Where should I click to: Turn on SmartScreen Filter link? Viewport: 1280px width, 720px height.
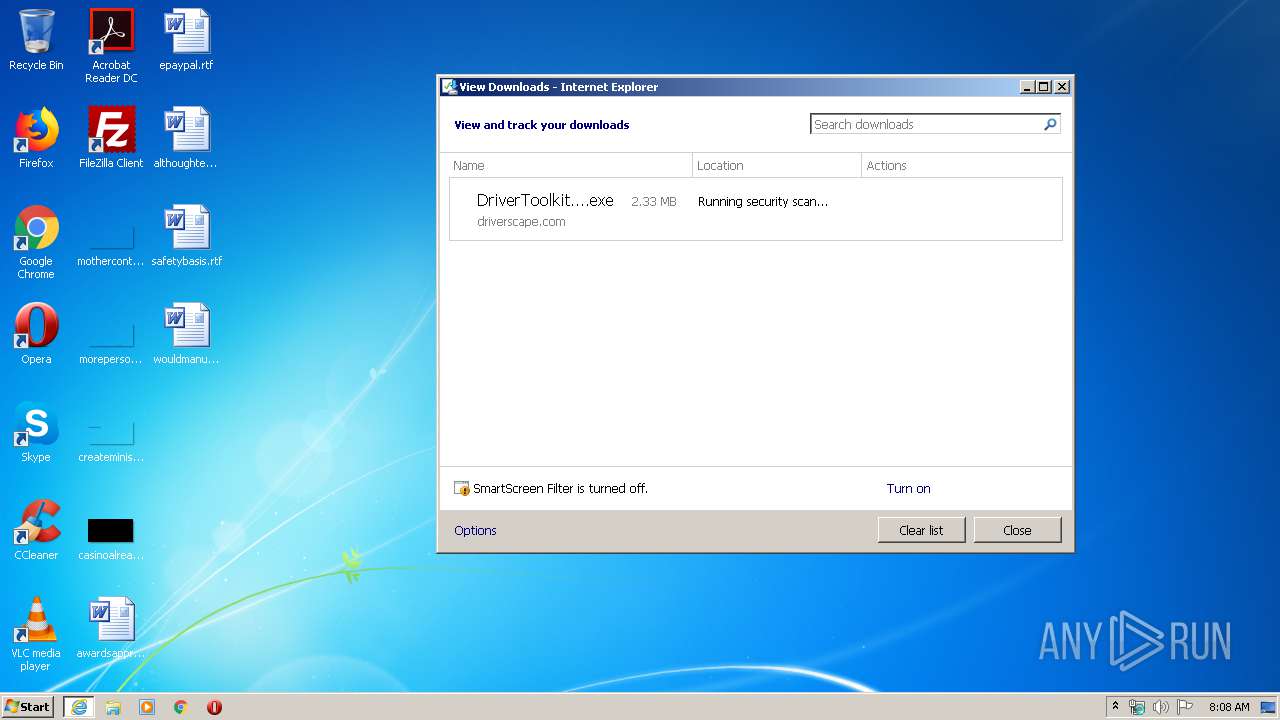pos(908,488)
